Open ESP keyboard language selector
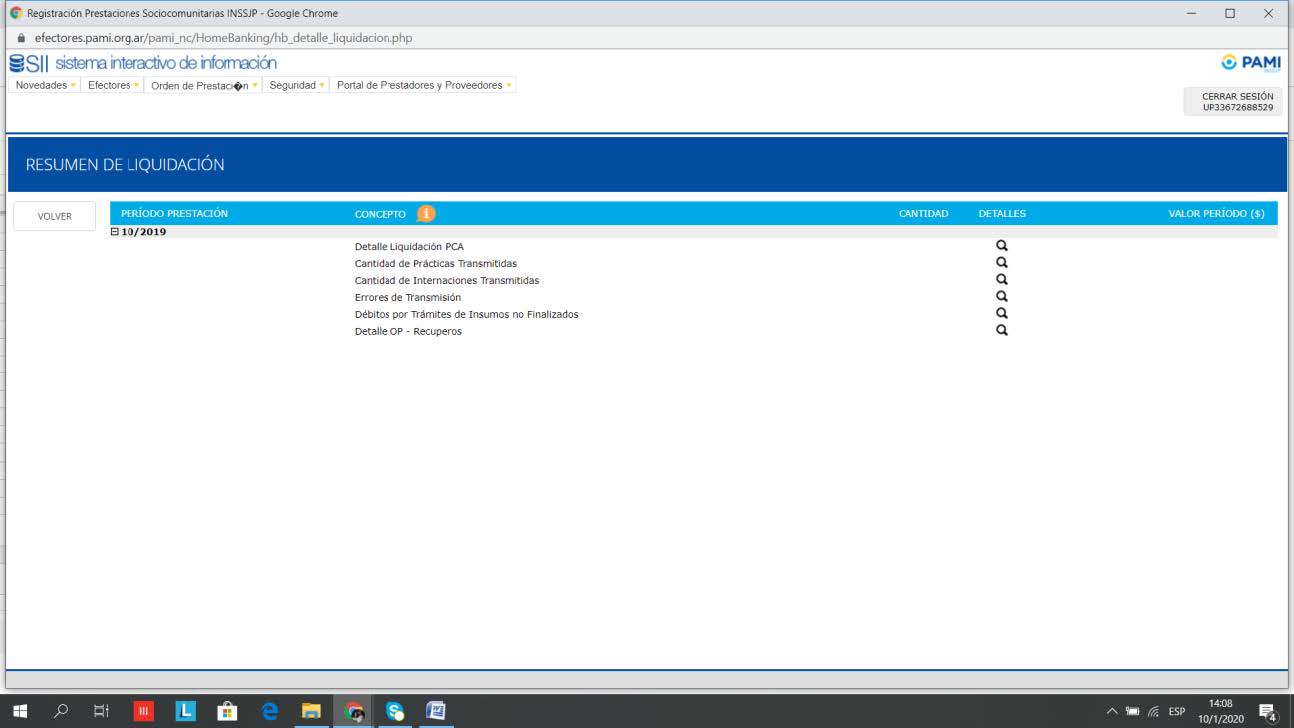Screen dimensions: 1294x728 pos(1177,711)
